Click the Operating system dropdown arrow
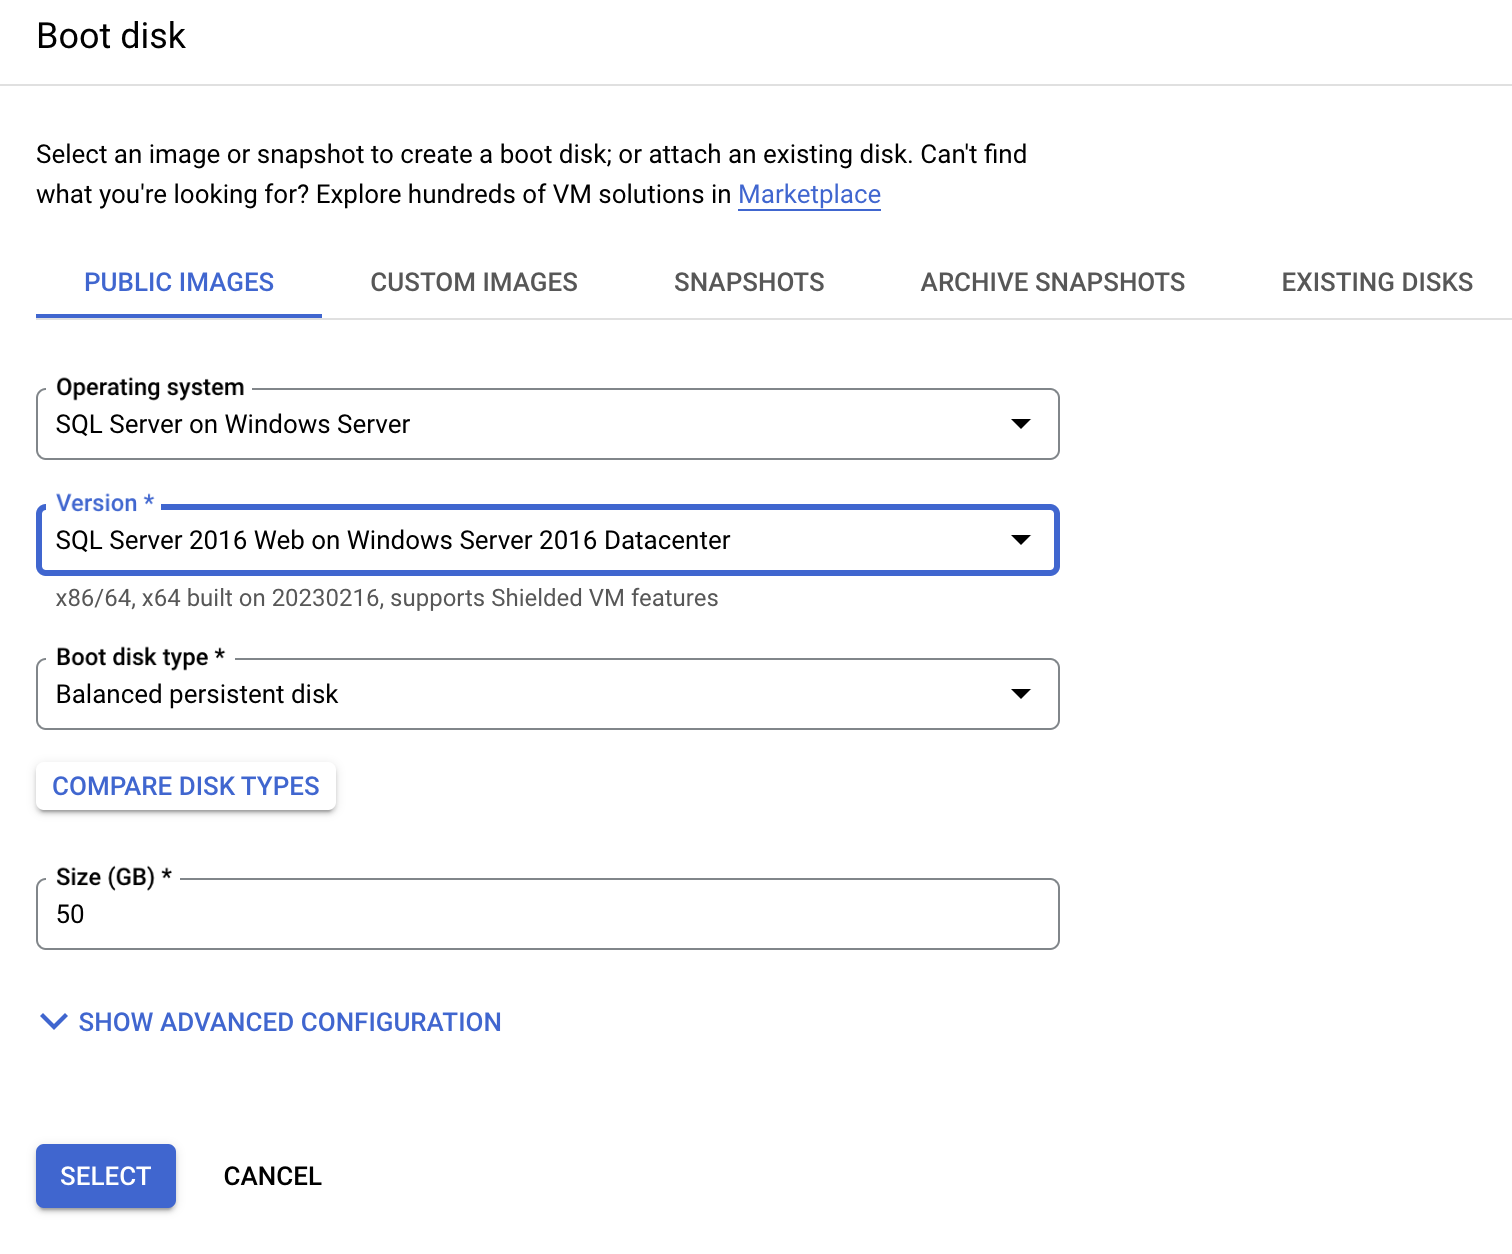Viewport: 1512px width, 1254px height. pos(1021,424)
